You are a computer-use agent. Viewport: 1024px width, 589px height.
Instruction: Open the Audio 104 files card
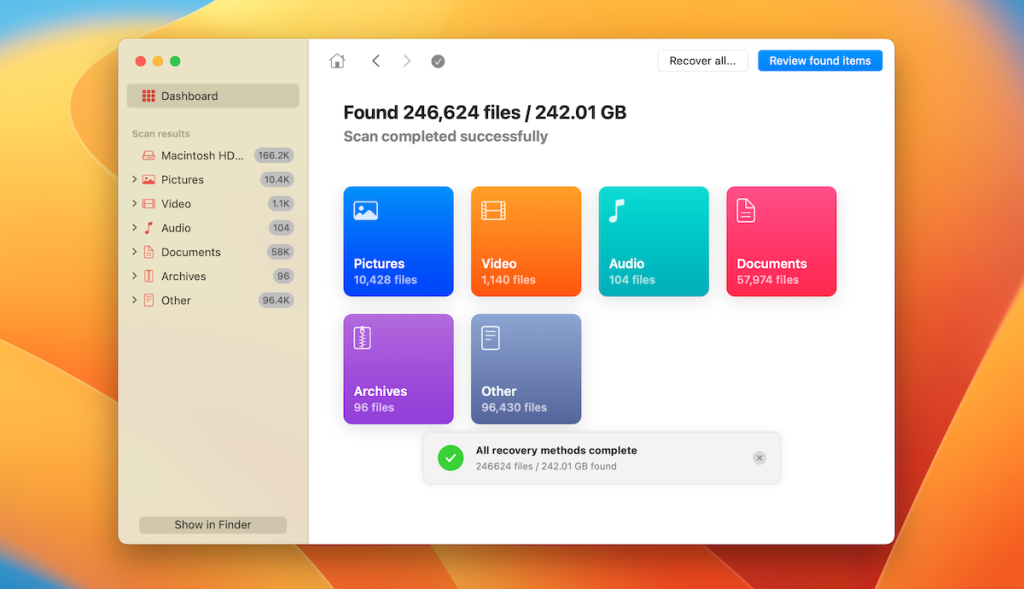(654, 242)
